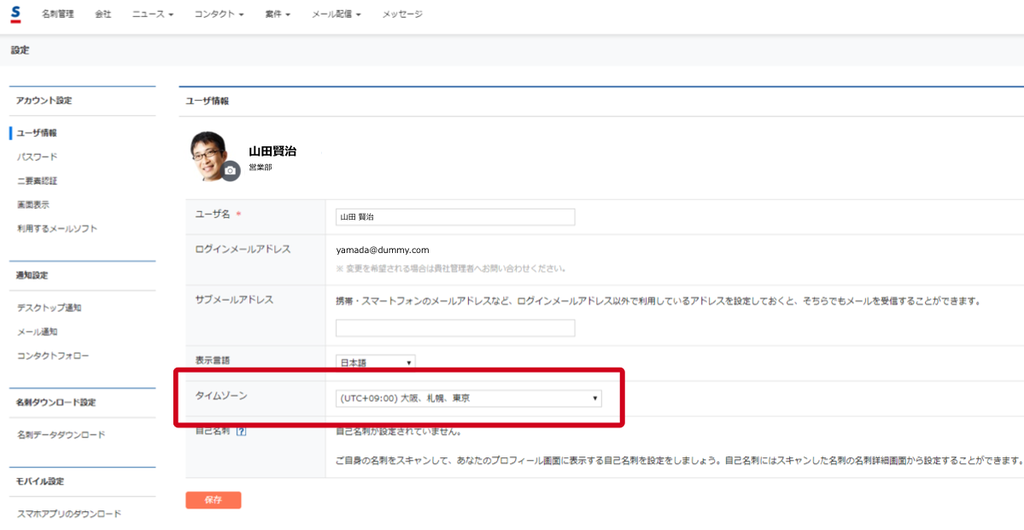Open the 会社 menu item
This screenshot has width=1024, height=530.
pyautogui.click(x=103, y=14)
